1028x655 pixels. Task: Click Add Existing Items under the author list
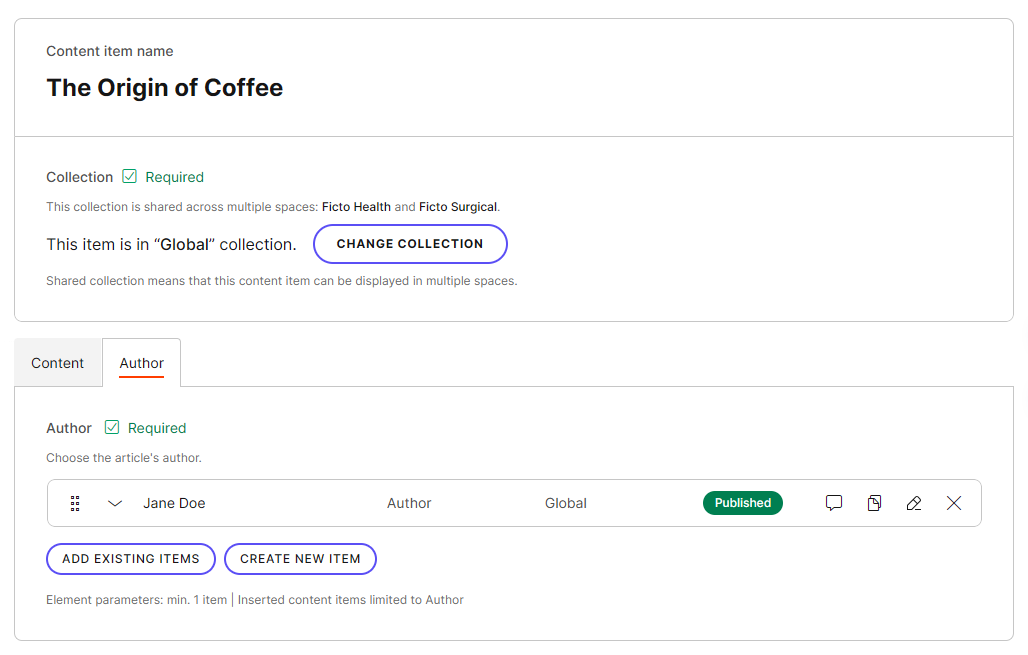click(130, 559)
